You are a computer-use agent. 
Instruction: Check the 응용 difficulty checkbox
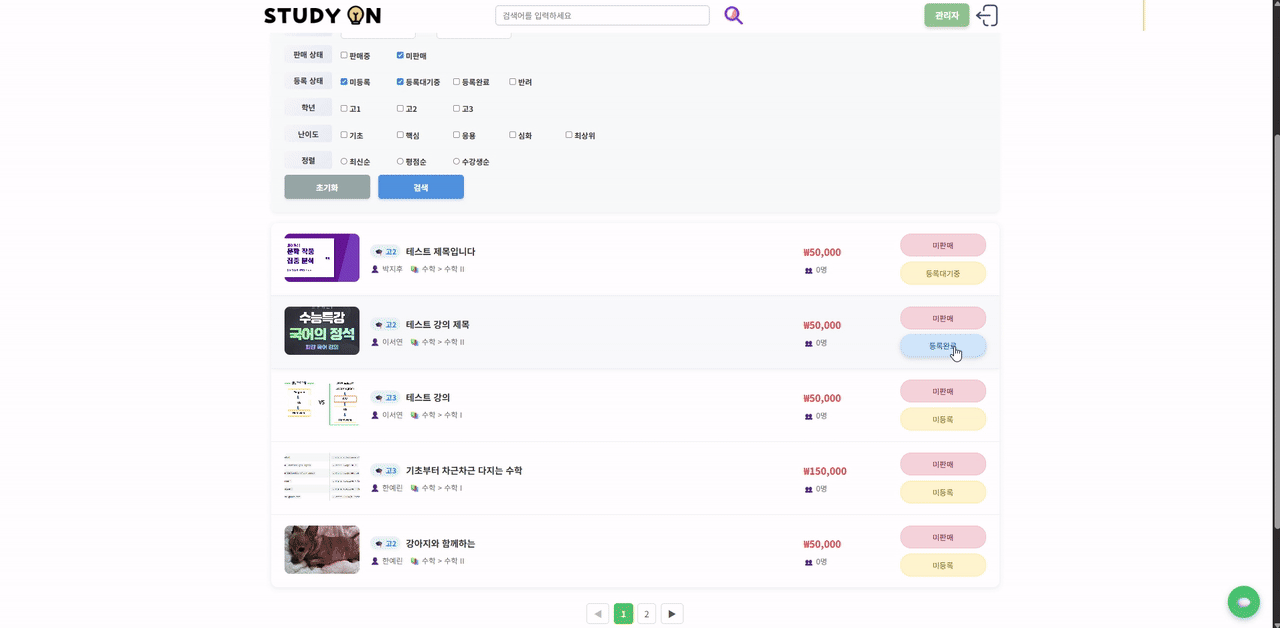pos(456,135)
